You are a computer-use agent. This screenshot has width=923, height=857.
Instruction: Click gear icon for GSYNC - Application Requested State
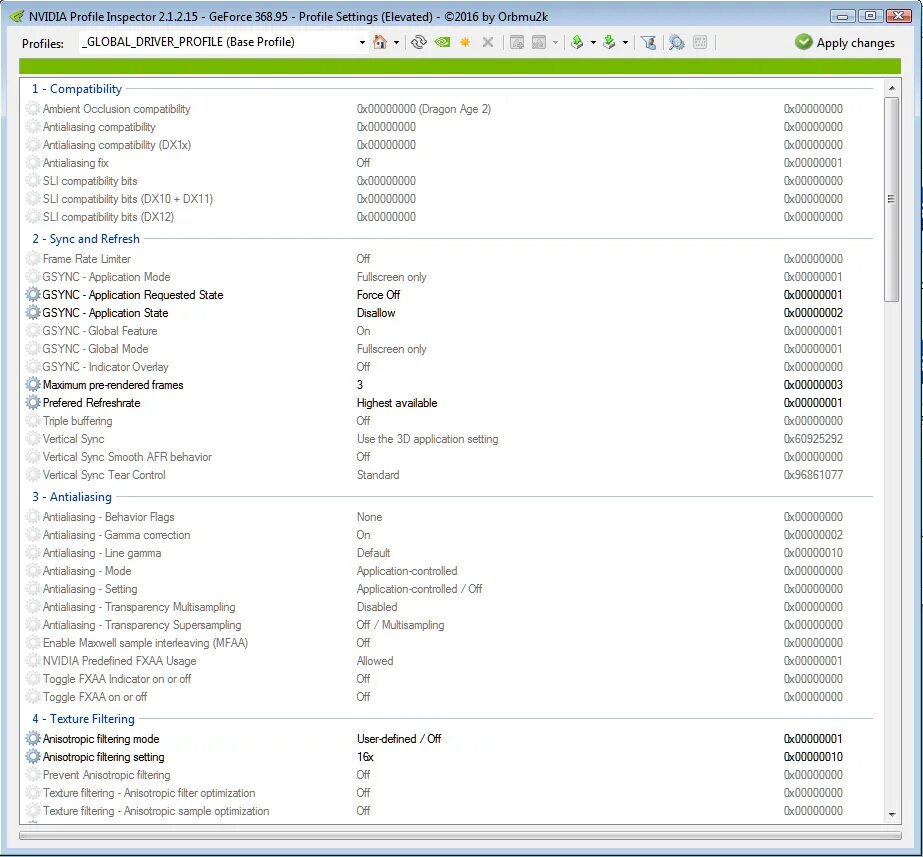[x=33, y=294]
